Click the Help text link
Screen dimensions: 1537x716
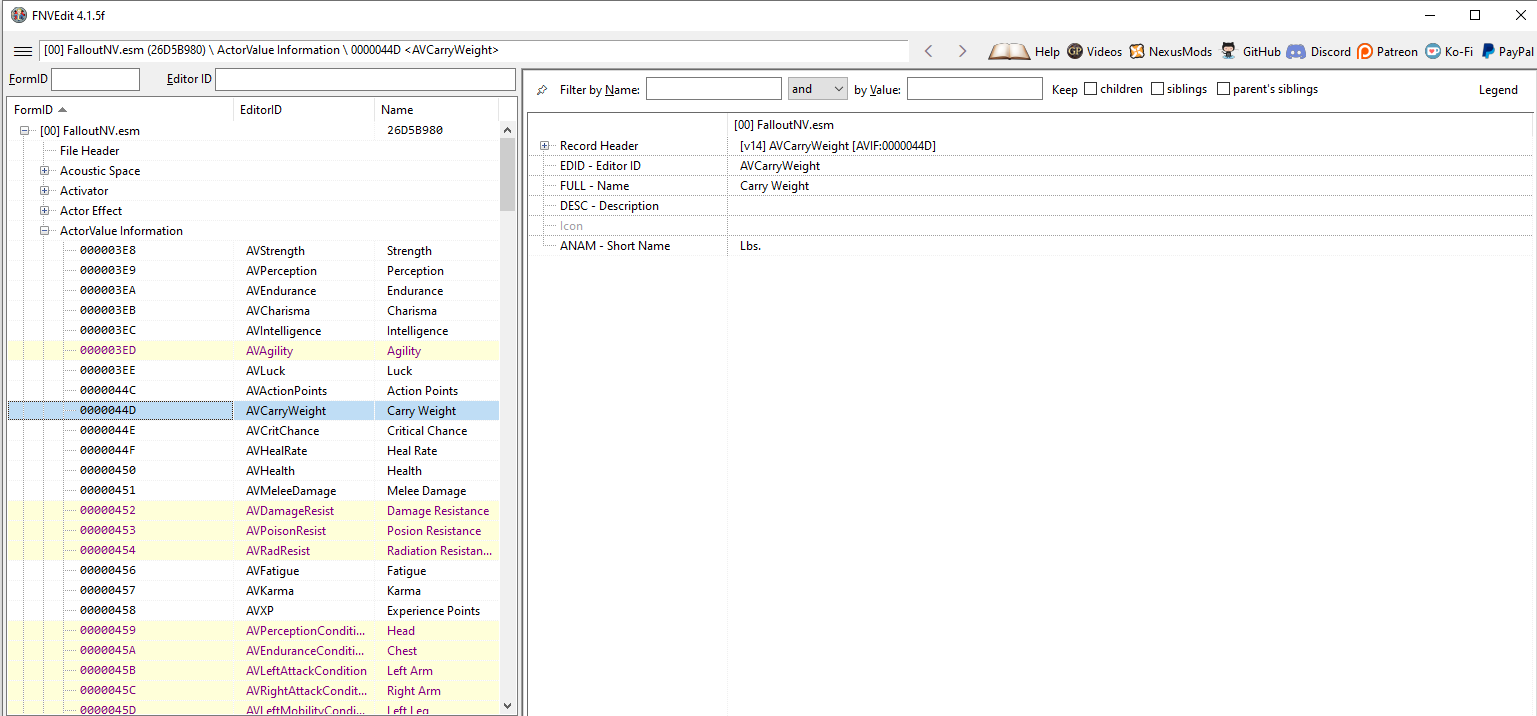pyautogui.click(x=1047, y=52)
